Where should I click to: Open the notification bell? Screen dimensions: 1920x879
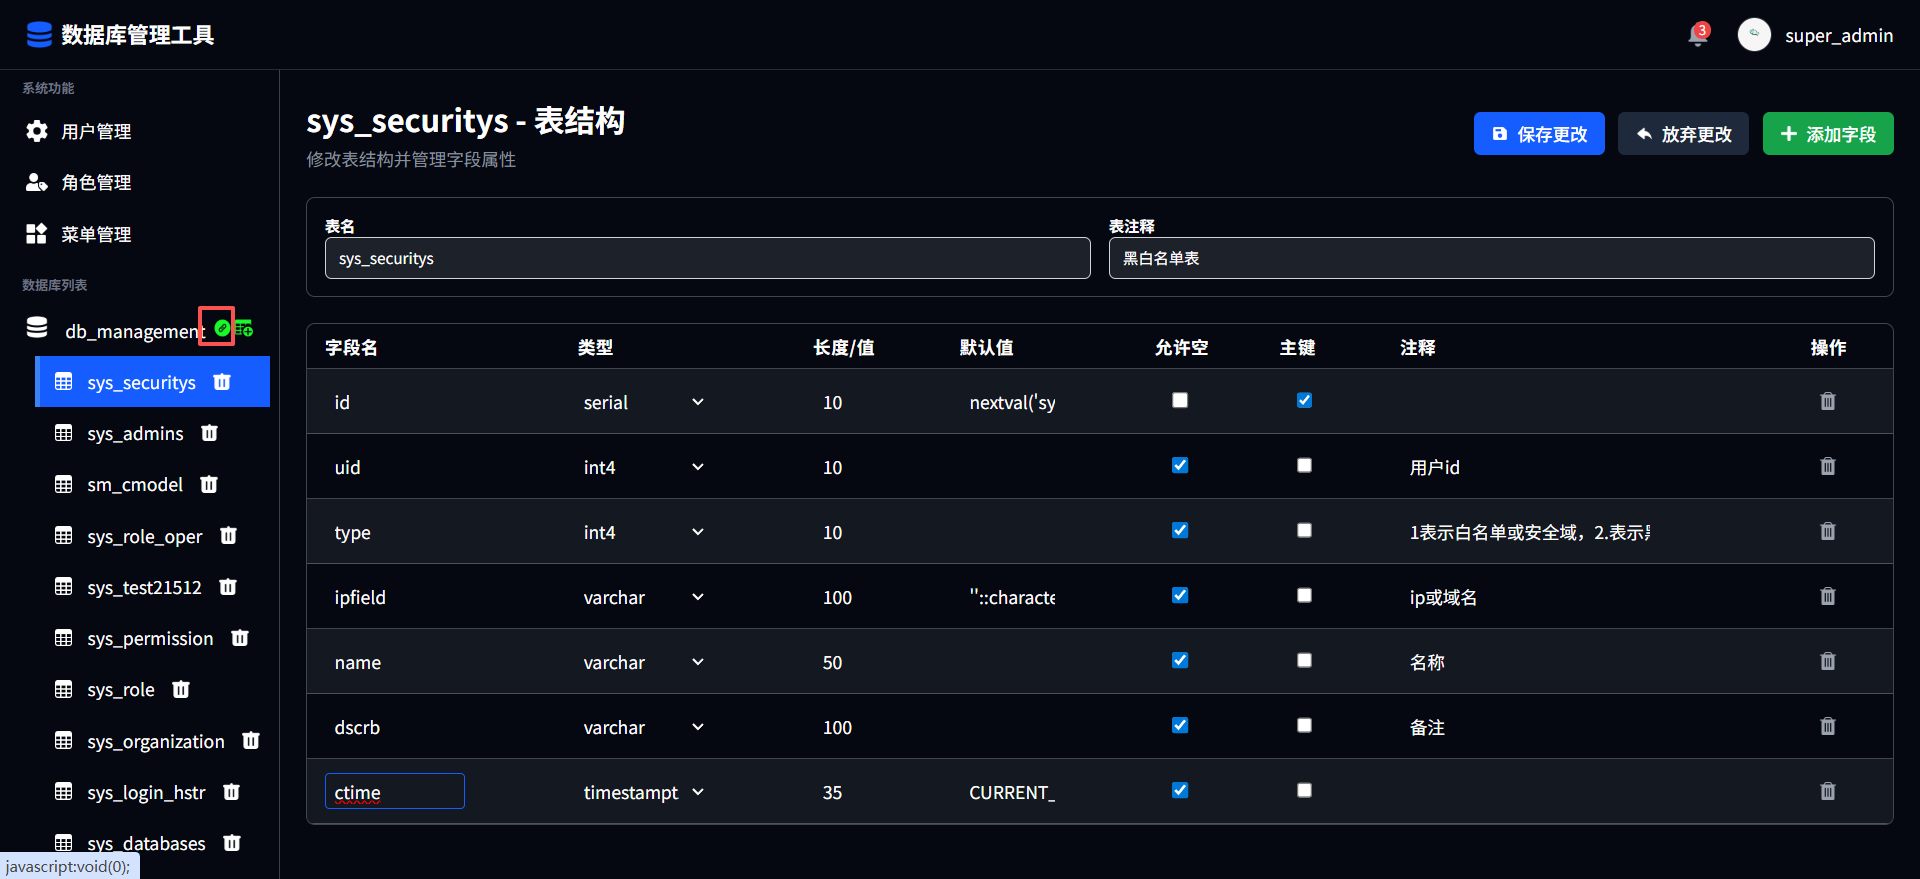(x=1697, y=36)
